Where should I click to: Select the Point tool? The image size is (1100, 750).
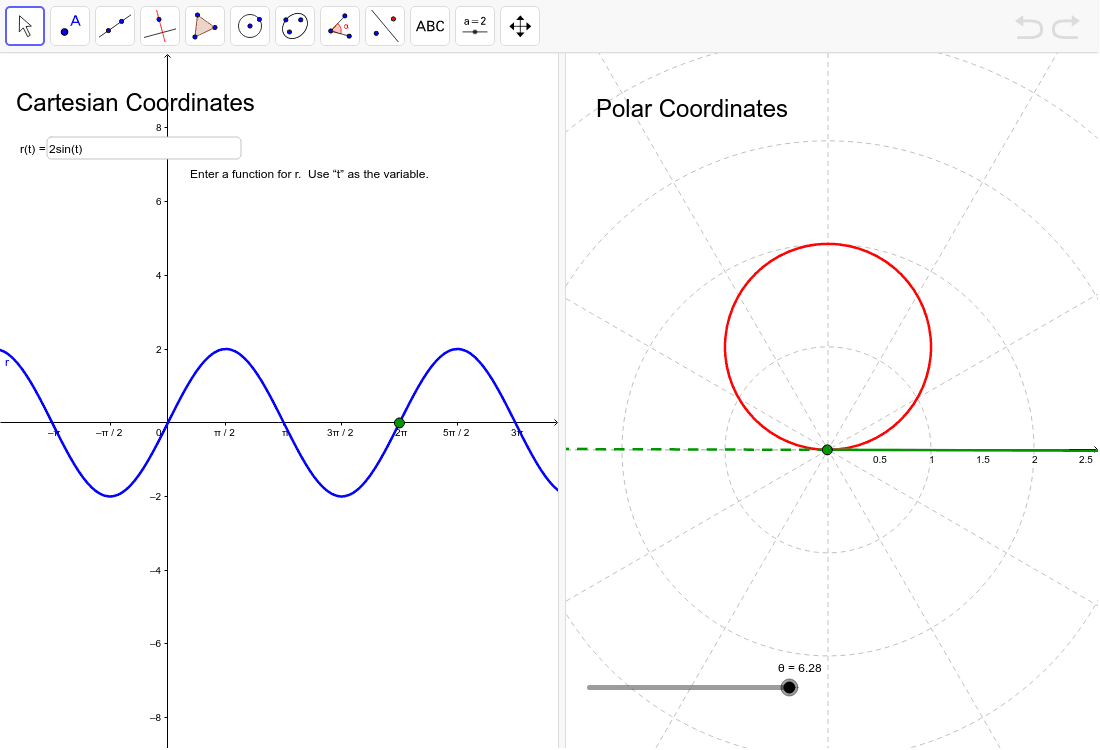coord(70,26)
